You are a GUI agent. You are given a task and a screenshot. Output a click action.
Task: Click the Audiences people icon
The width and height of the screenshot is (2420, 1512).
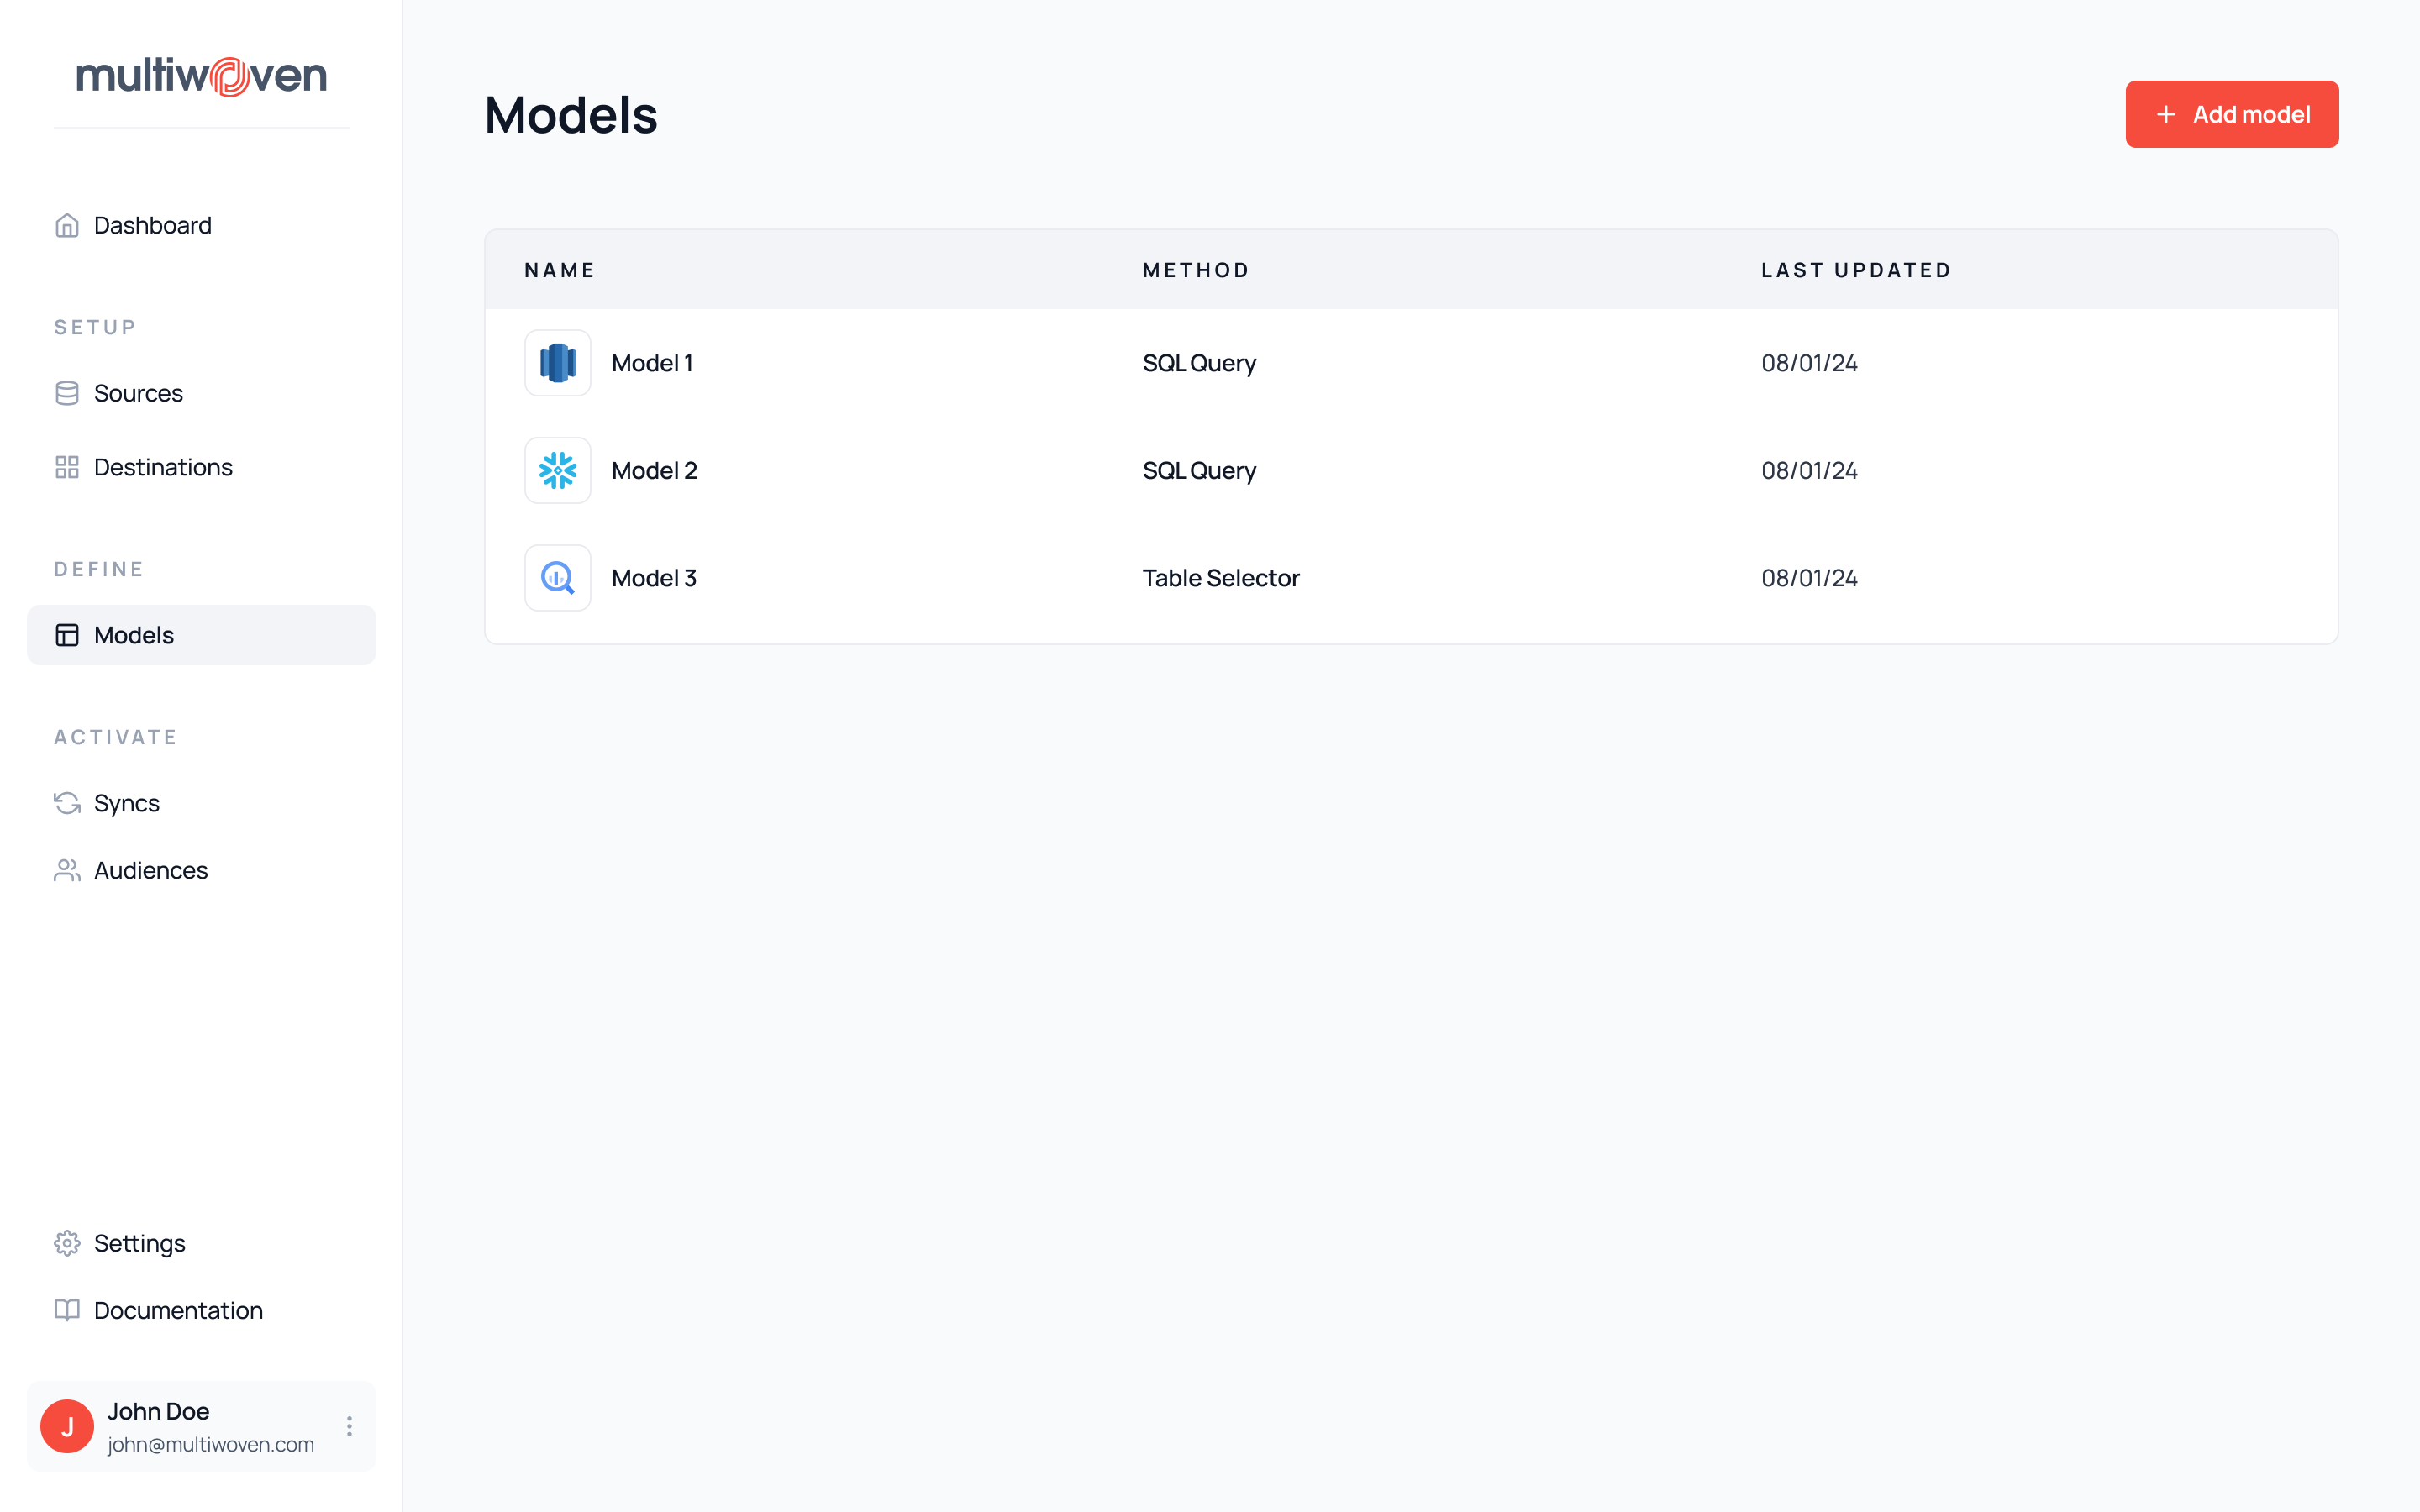67,870
